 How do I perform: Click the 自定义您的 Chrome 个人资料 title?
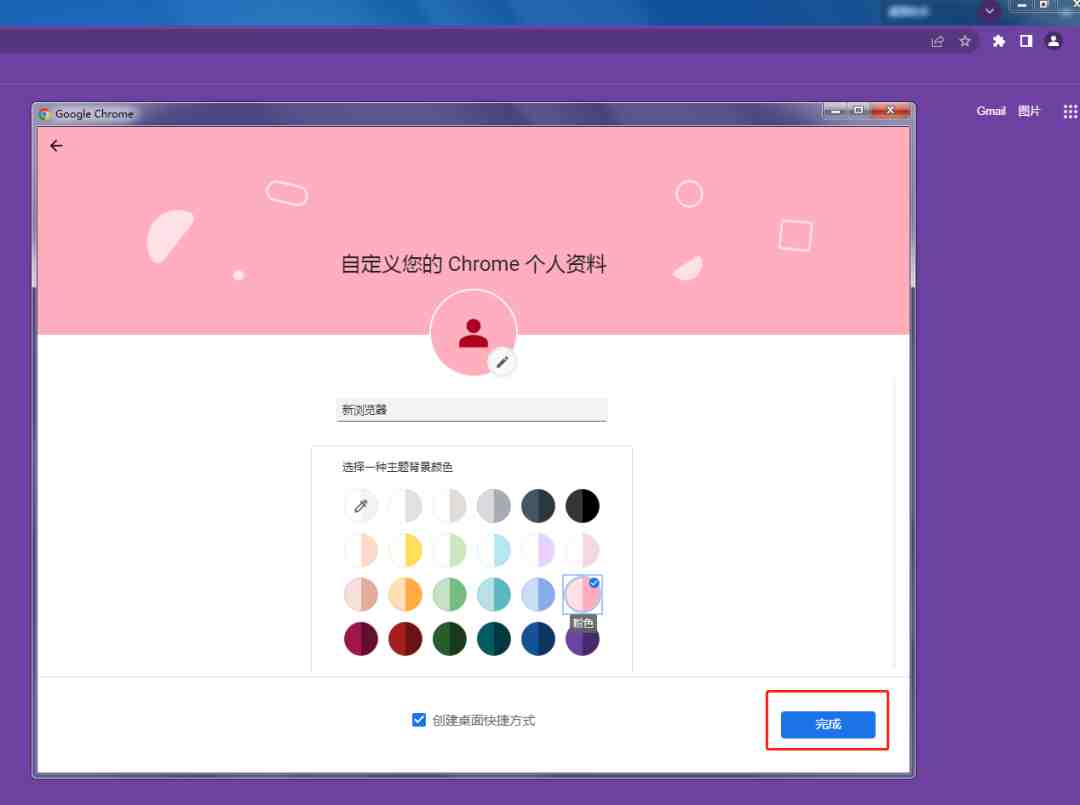pos(473,264)
